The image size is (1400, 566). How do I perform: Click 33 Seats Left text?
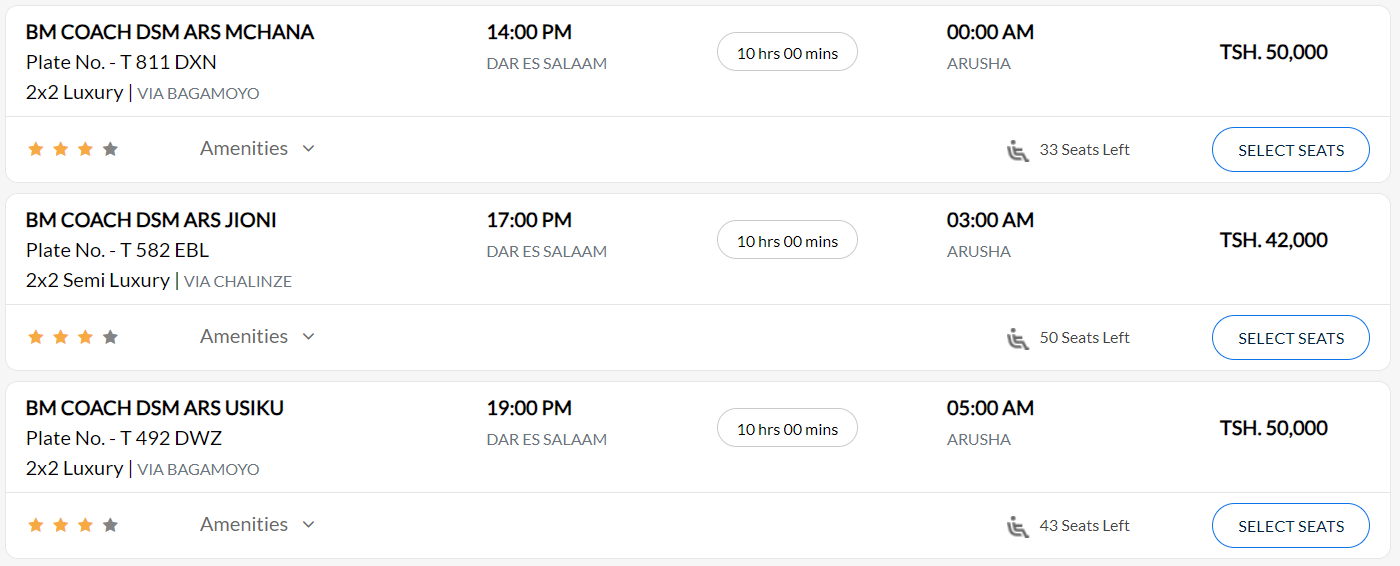pos(1085,150)
